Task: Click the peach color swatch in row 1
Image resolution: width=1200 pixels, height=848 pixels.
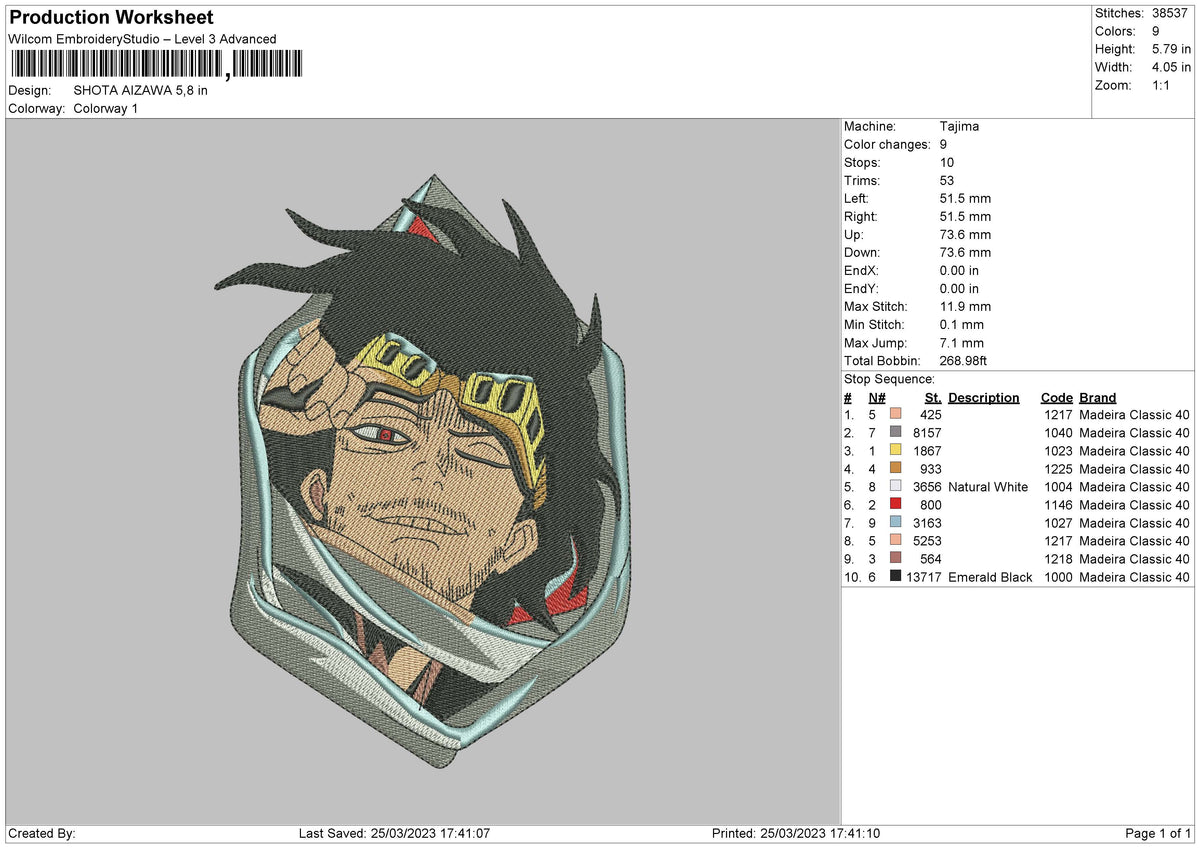Action: point(896,415)
